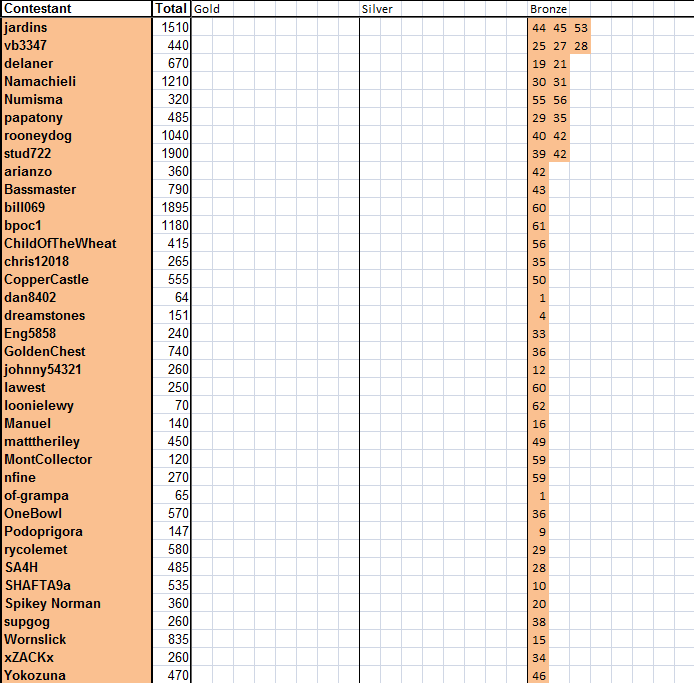The height and width of the screenshot is (683, 694).
Task: Click bronze value 50 in CopperCastle row
Action: tap(539, 280)
